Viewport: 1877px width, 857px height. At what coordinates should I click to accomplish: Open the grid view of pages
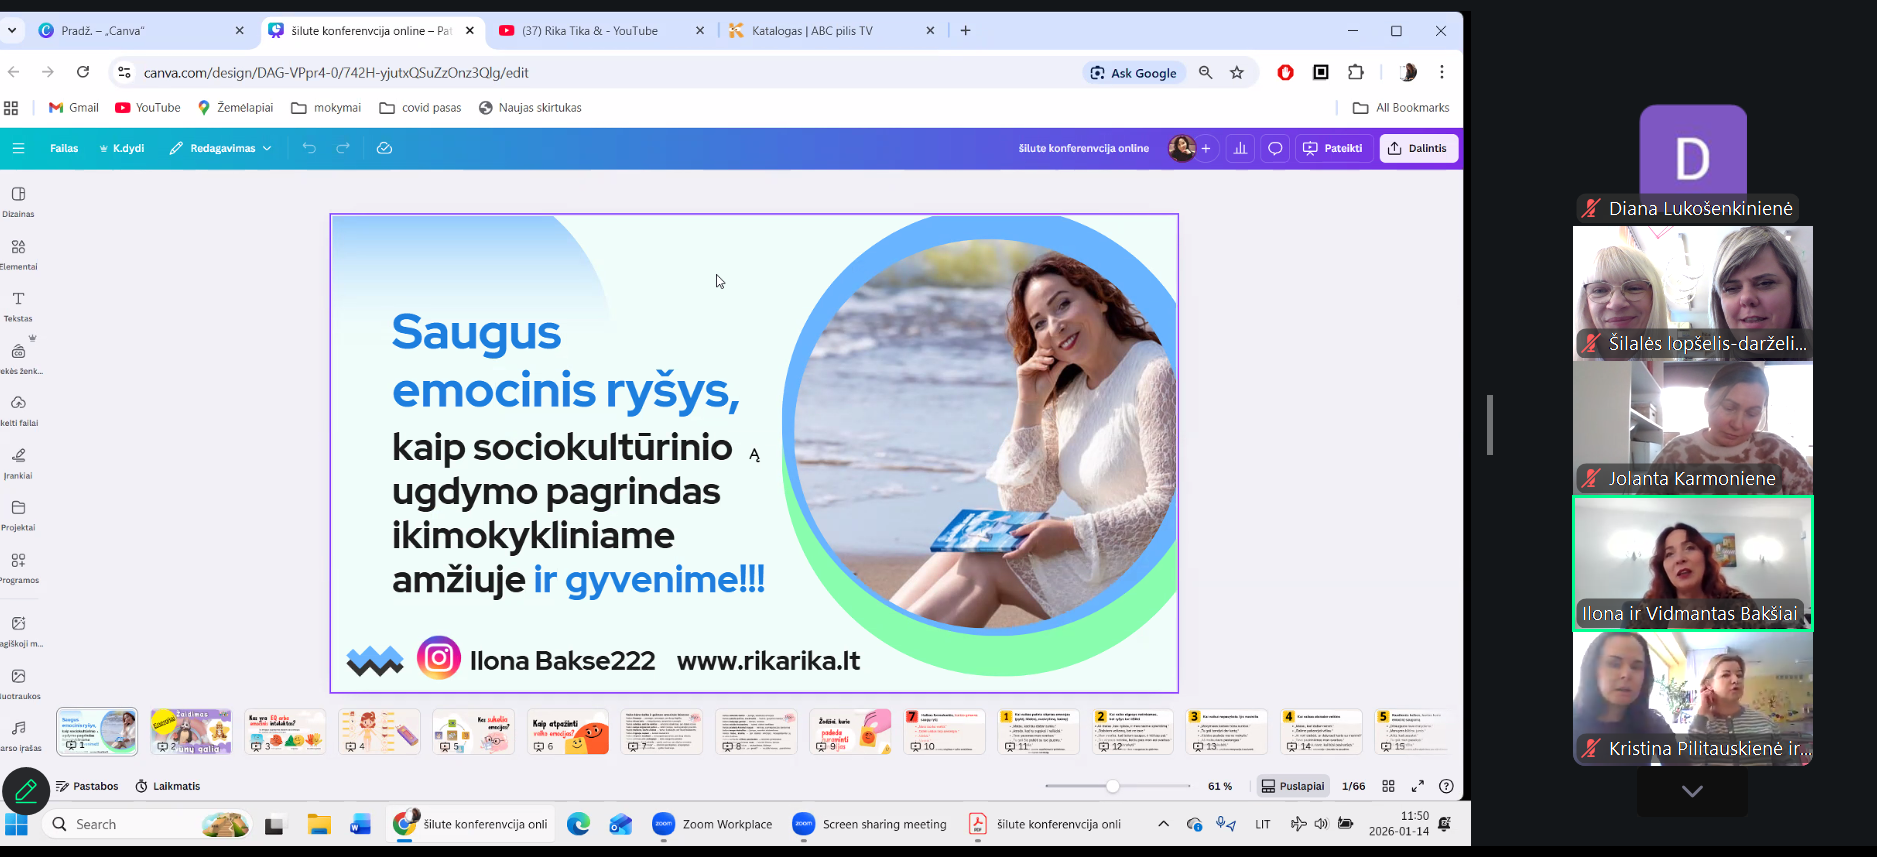(1388, 786)
